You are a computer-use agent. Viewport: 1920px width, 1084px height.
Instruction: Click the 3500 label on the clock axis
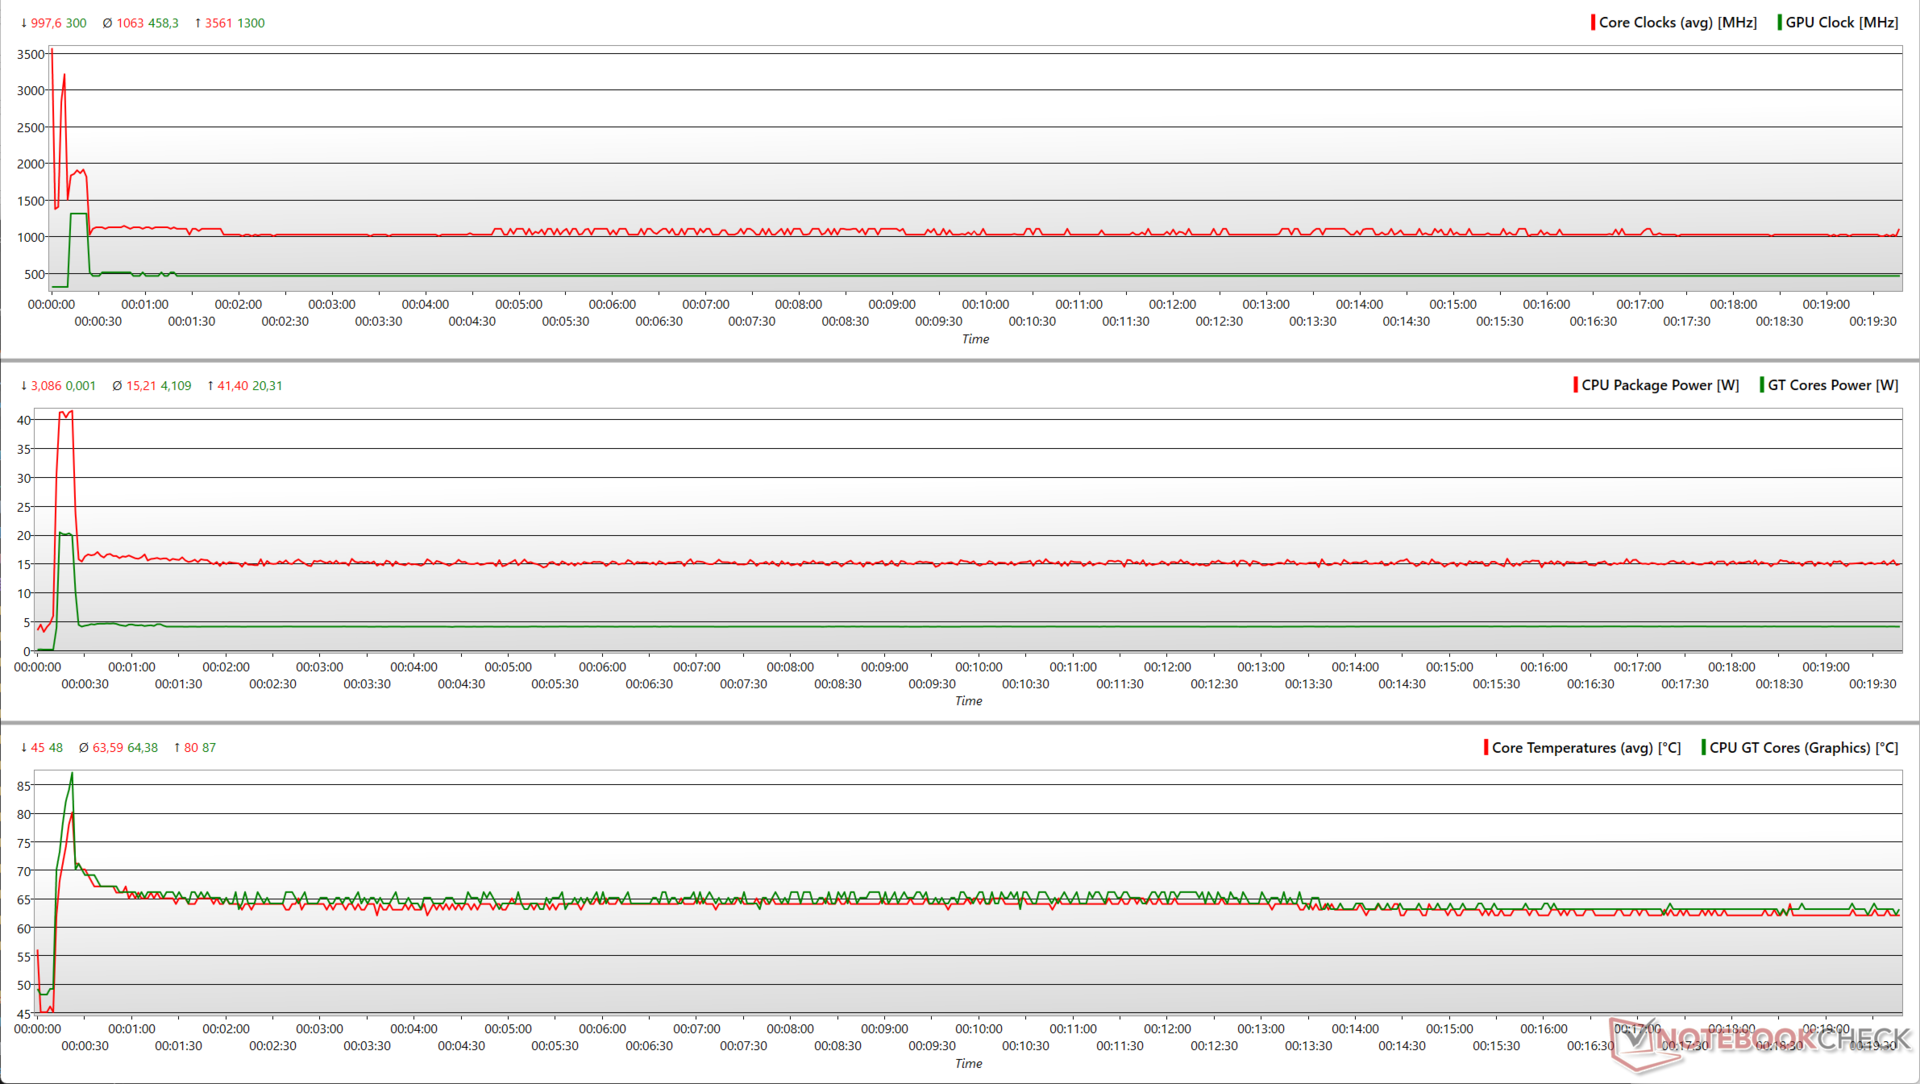click(x=31, y=55)
